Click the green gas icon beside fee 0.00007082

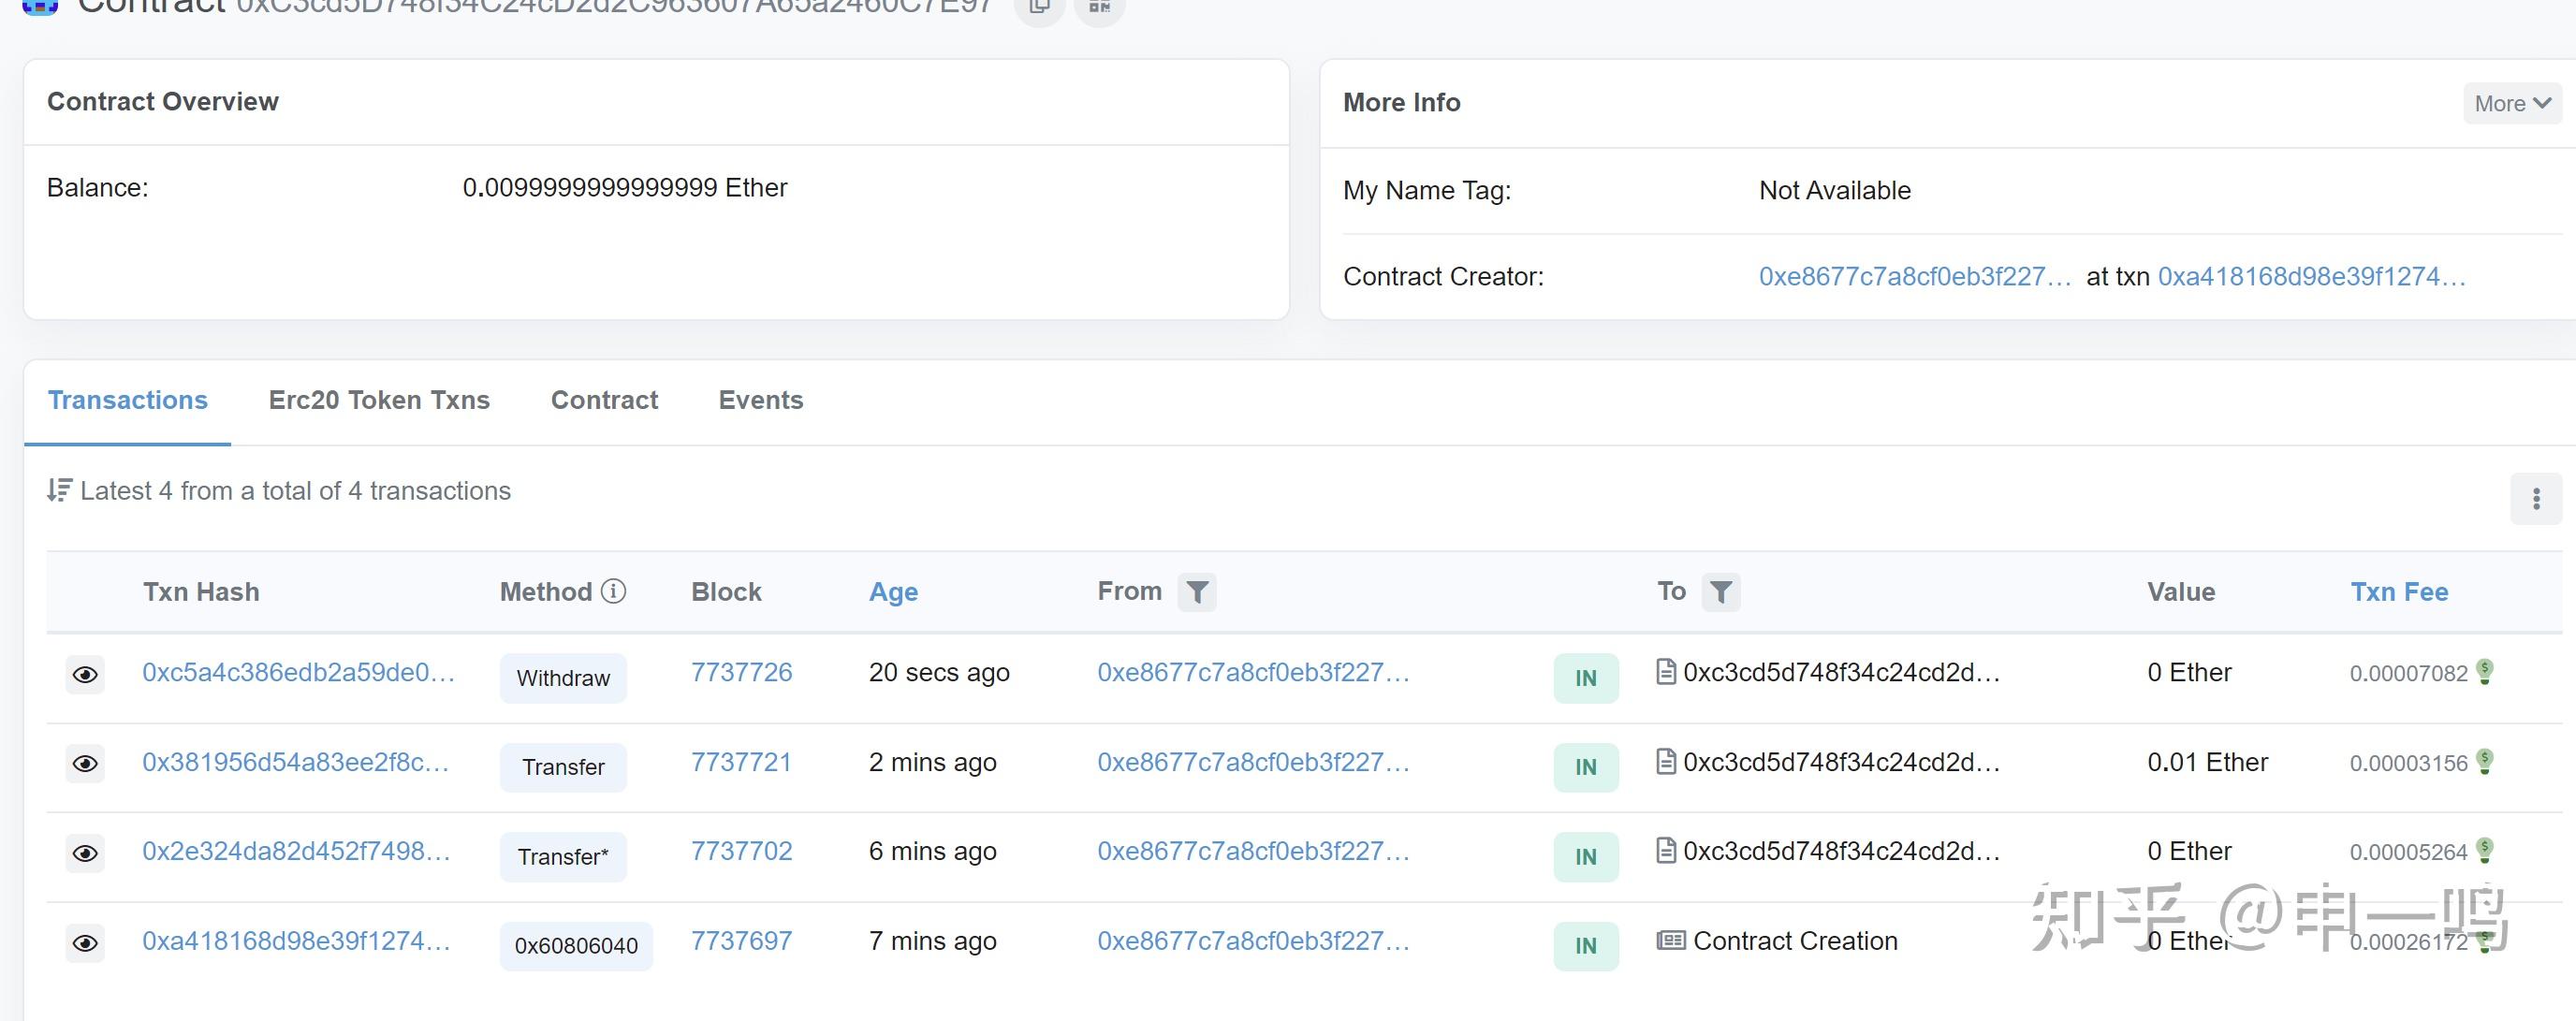2484,671
